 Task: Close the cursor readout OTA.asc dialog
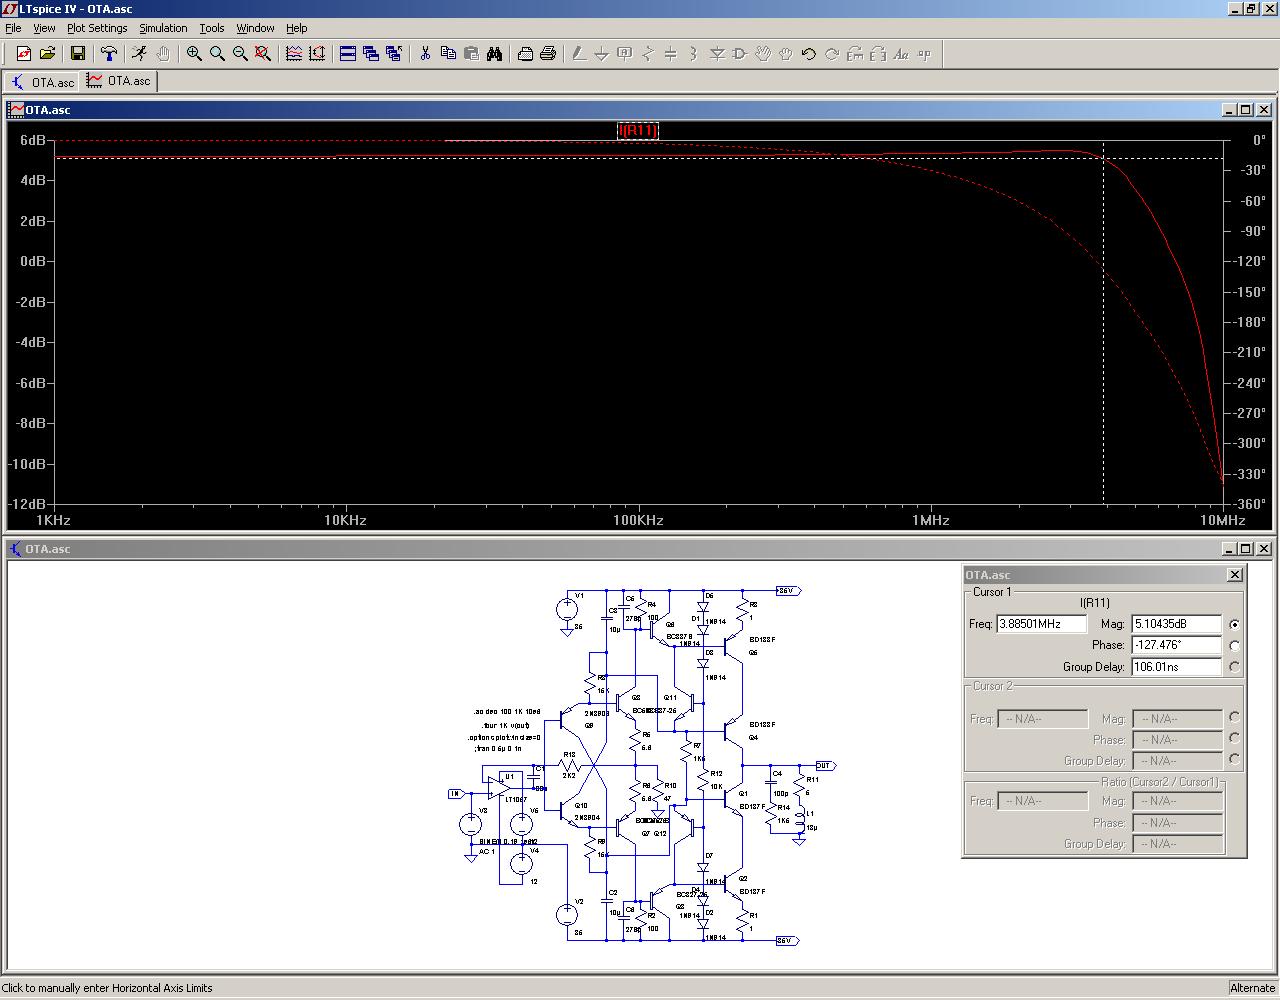pos(1234,575)
